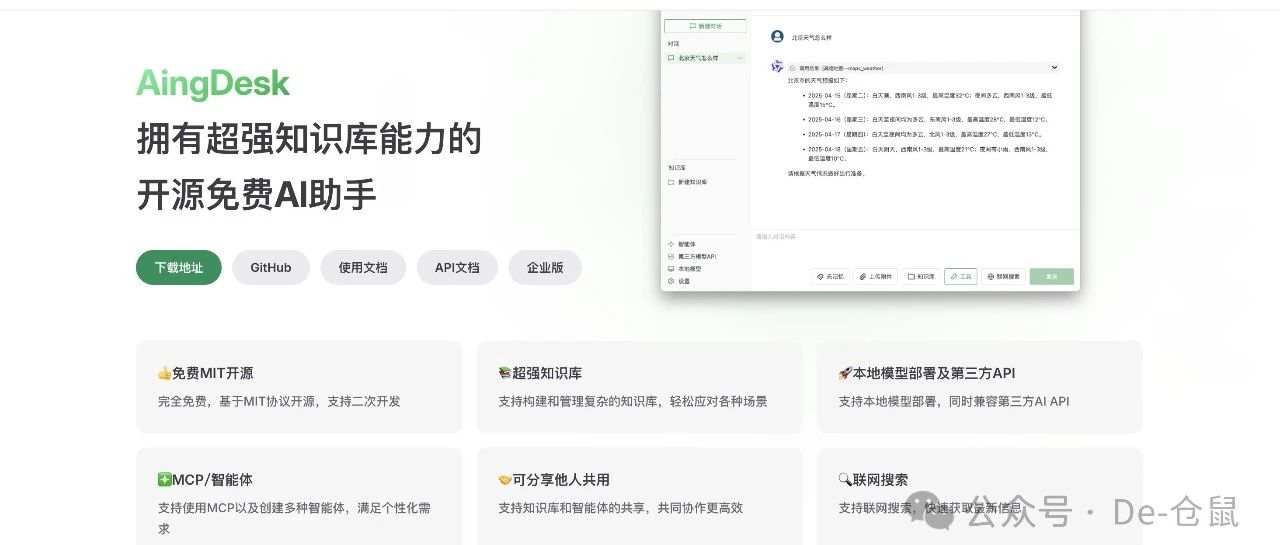
Task: Click the 超强知识库 card title
Action: pos(547,373)
